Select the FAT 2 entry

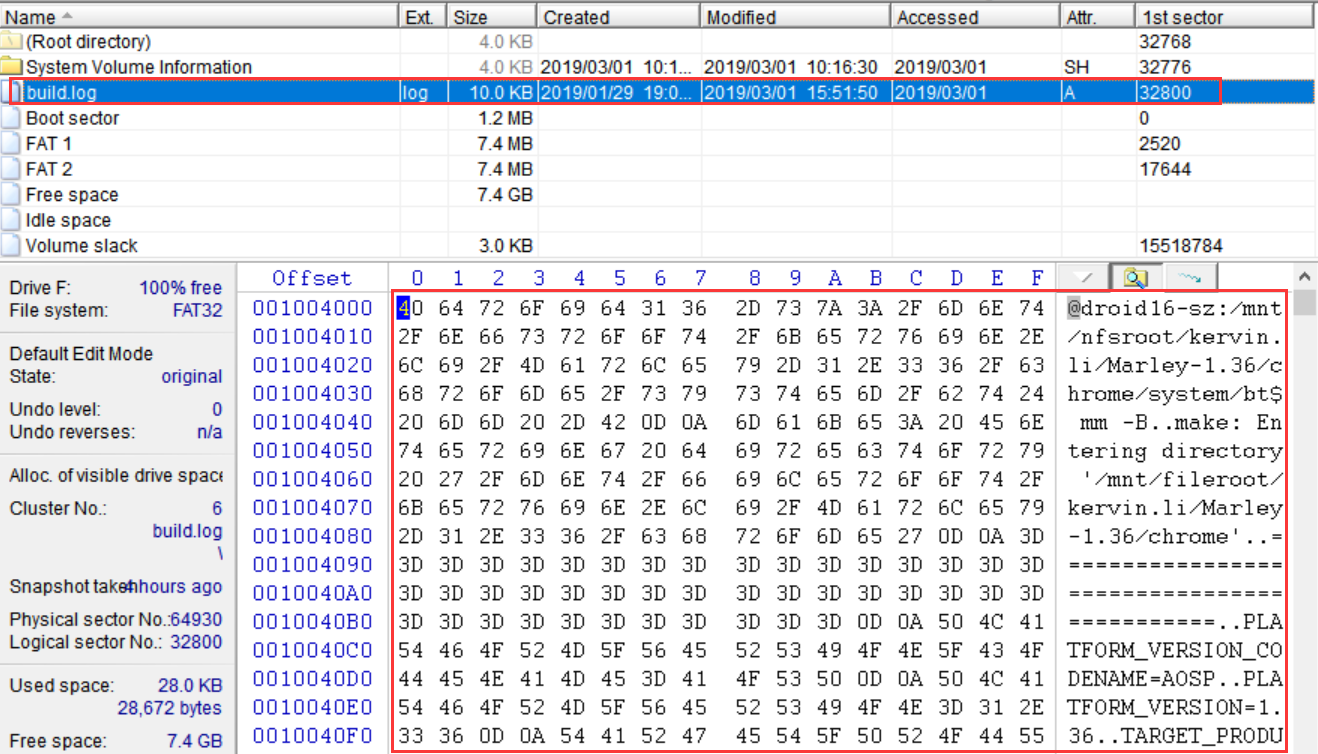pos(49,169)
